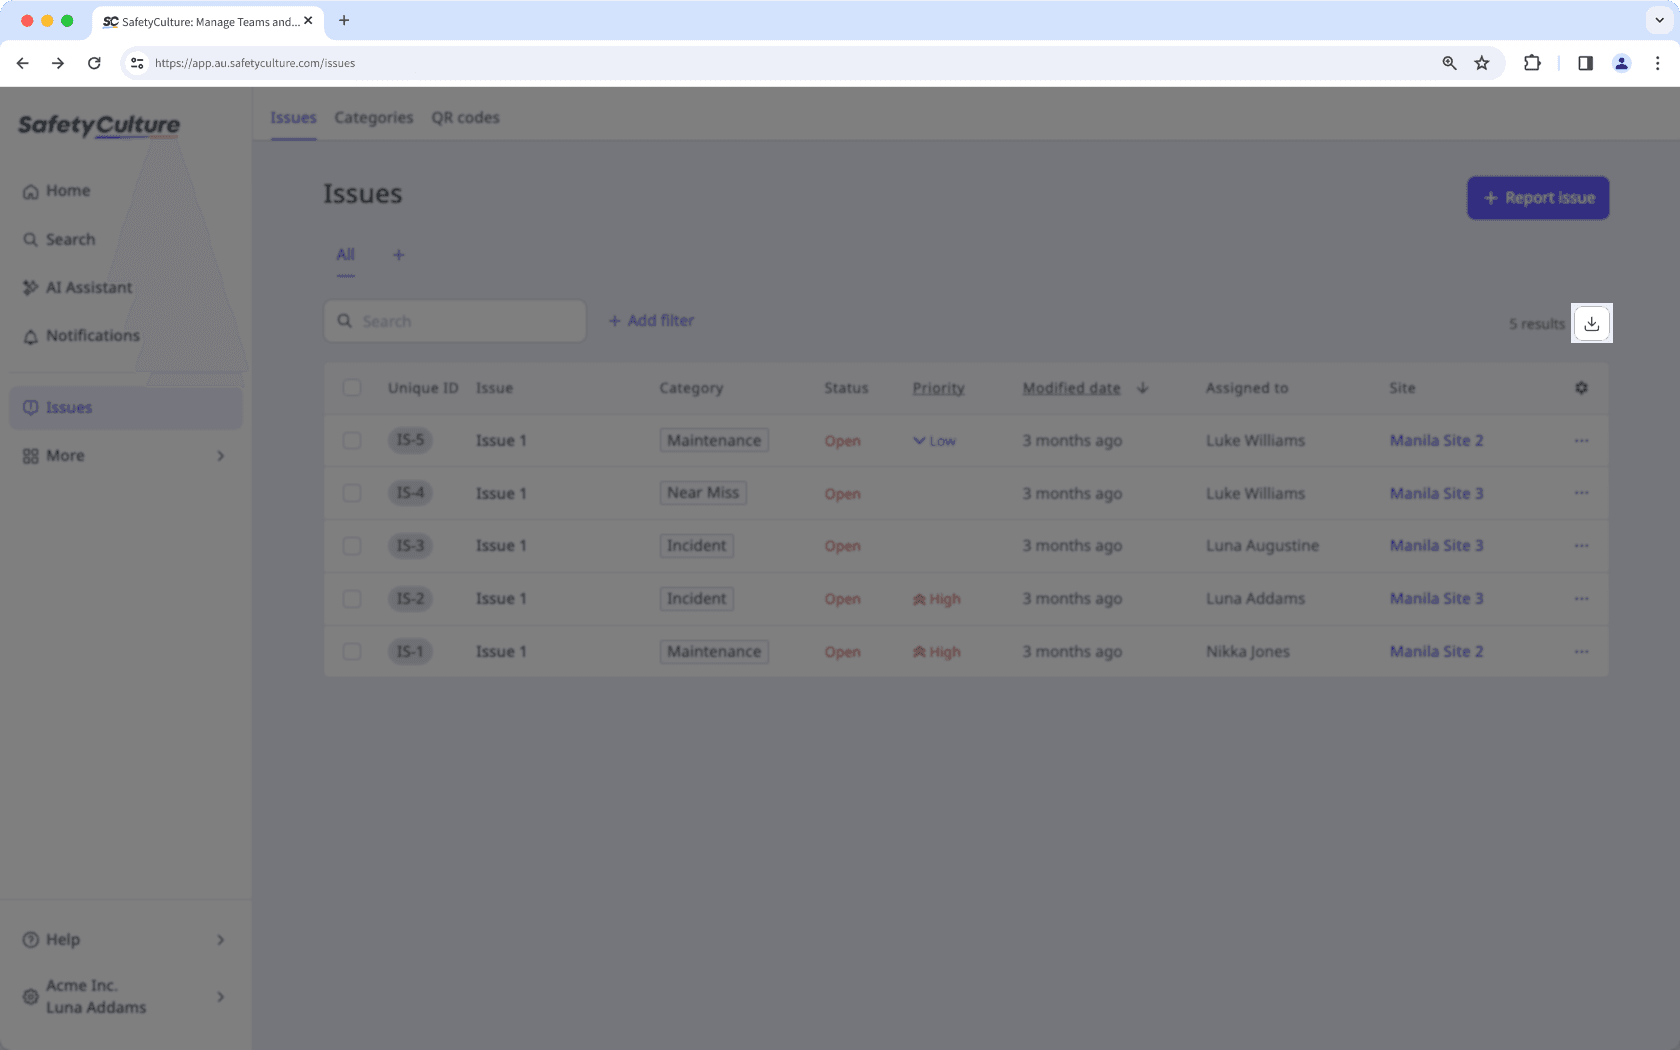The height and width of the screenshot is (1050, 1680).
Task: Open Help in the sidebar
Action: 63,939
